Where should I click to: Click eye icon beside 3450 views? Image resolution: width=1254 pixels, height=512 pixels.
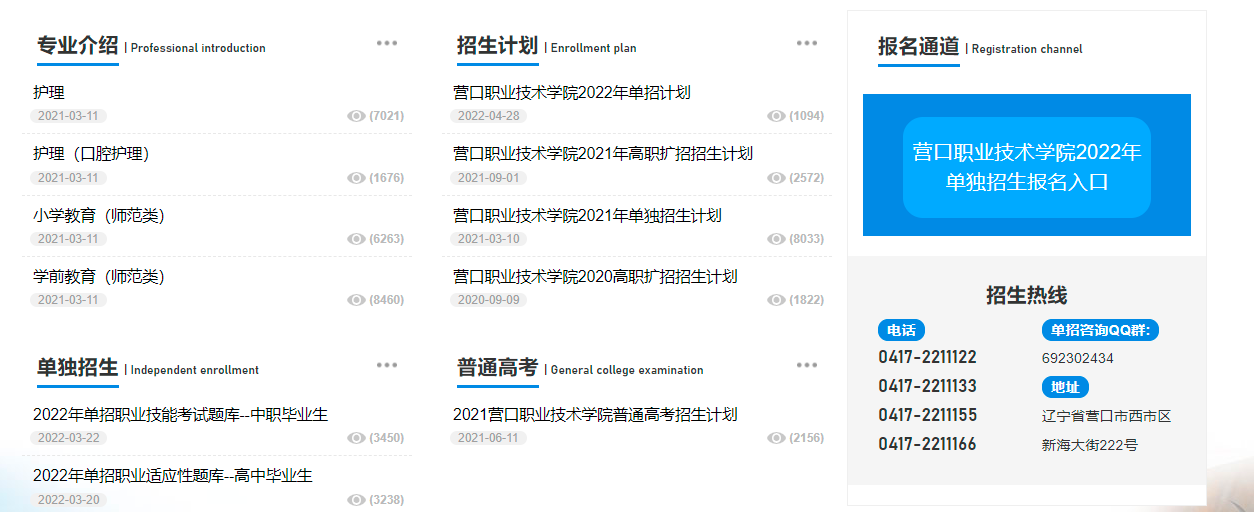click(356, 438)
